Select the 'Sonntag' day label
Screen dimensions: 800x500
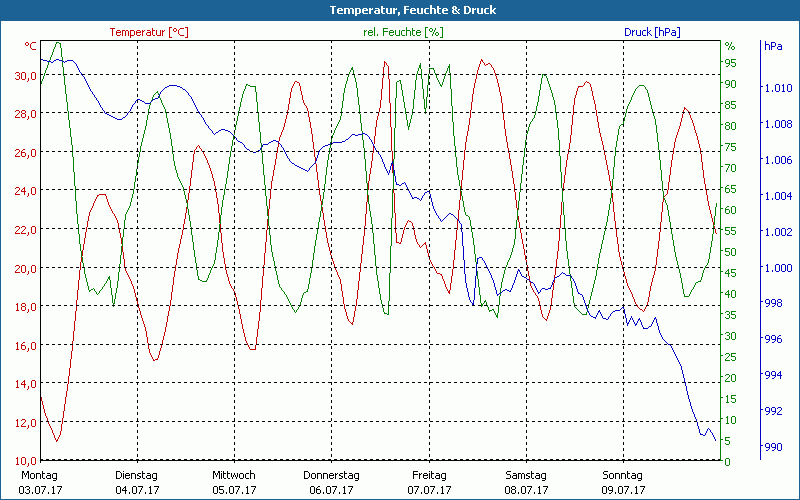[x=622, y=475]
